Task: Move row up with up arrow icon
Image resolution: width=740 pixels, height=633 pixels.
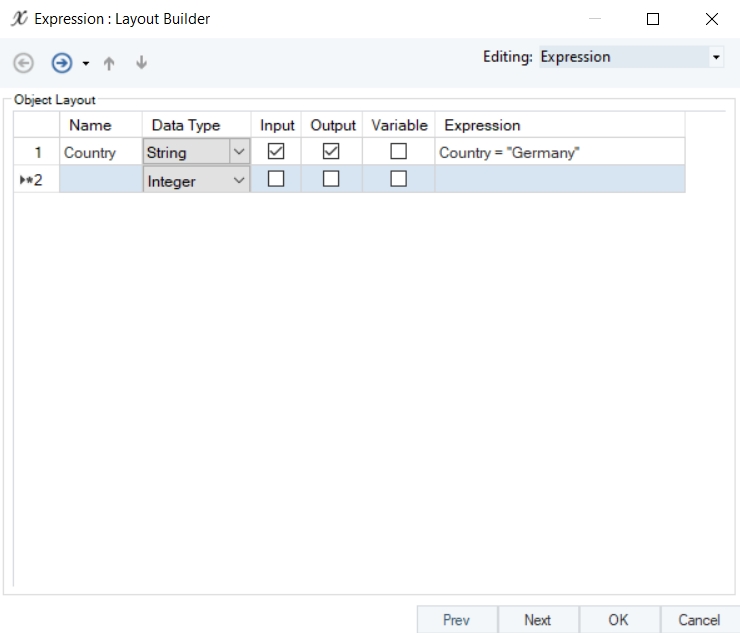Action: coord(109,63)
